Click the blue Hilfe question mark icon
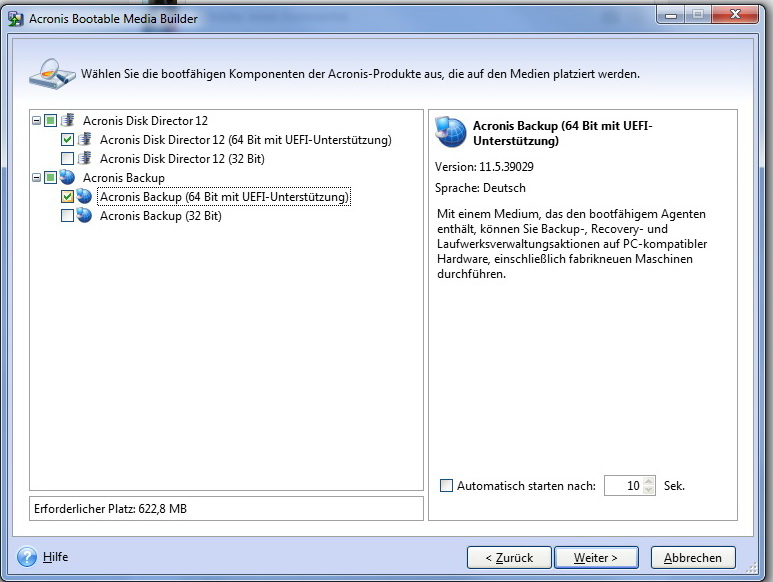This screenshot has width=773, height=582. tap(27, 557)
